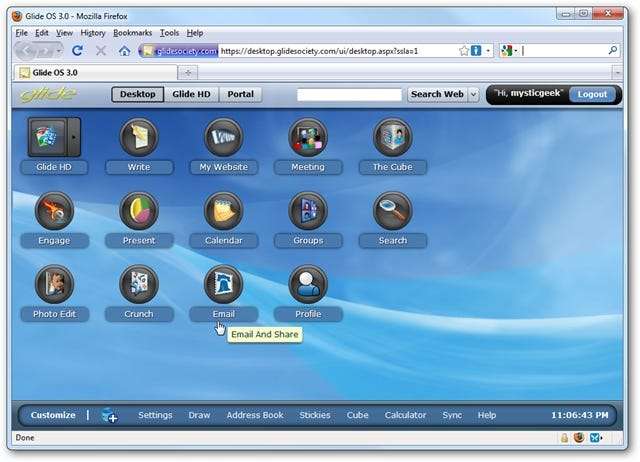Open the Tools menu
Image resolution: width=640 pixels, height=462 pixels.
[169, 33]
